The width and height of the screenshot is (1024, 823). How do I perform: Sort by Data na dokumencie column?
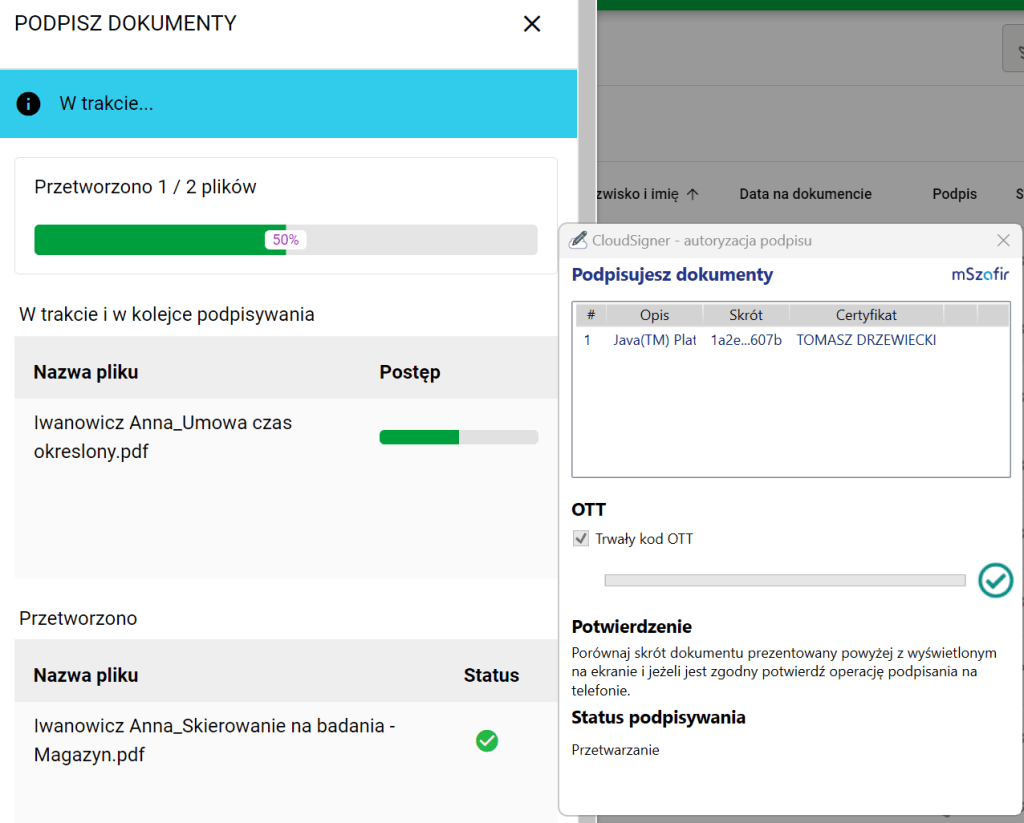[x=805, y=194]
